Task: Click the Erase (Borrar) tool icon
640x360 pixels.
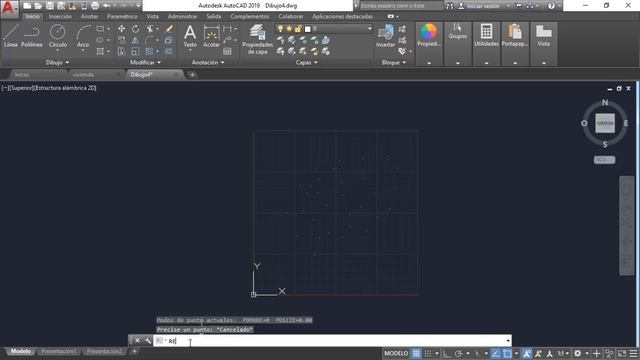Action: 169,29
